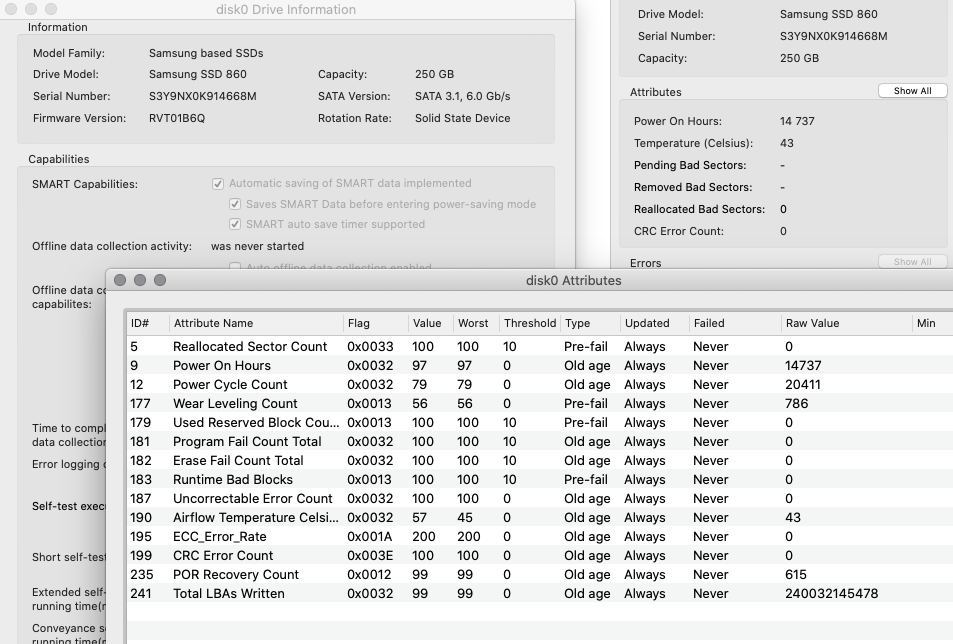Select the Uncorrectable Error Count row
The width and height of the screenshot is (953, 644).
coord(540,498)
